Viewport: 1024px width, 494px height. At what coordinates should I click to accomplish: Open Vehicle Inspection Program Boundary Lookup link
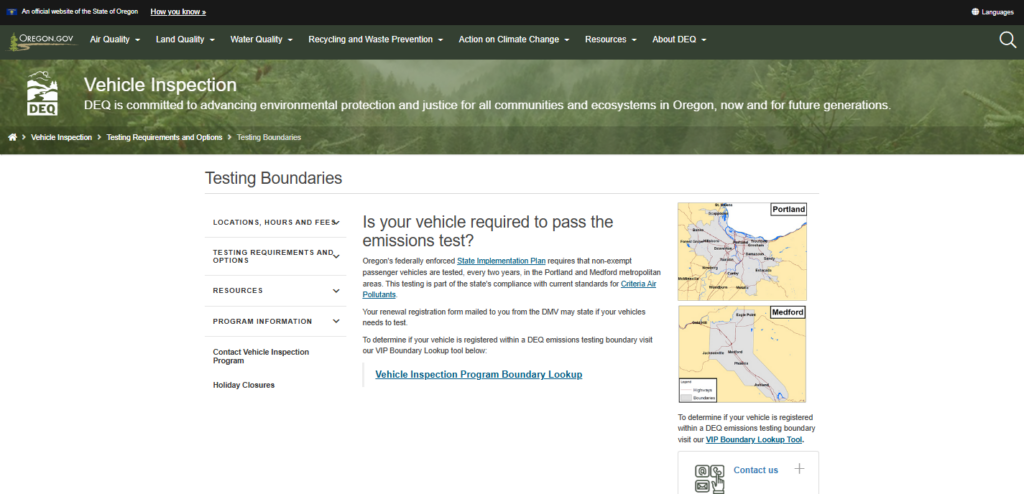click(x=478, y=375)
